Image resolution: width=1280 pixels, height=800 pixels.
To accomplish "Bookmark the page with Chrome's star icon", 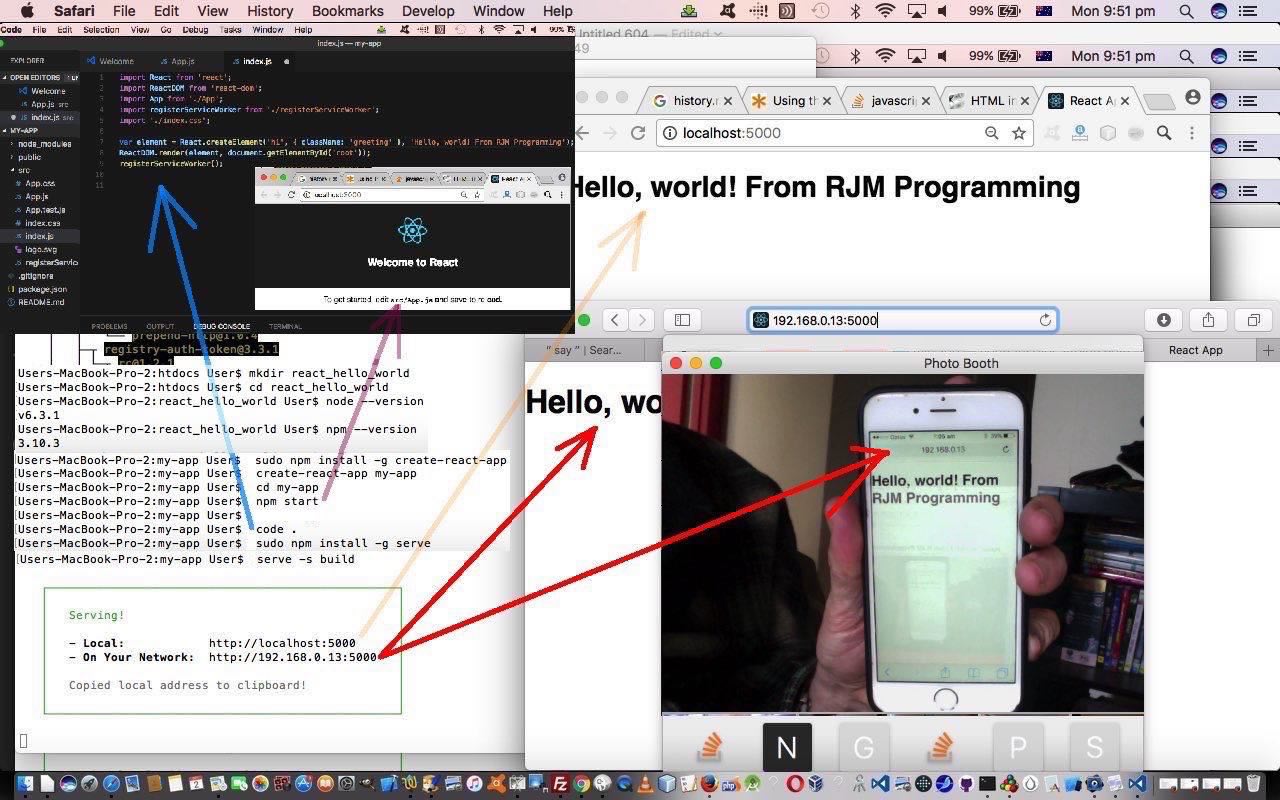I will pyautogui.click(x=1019, y=133).
